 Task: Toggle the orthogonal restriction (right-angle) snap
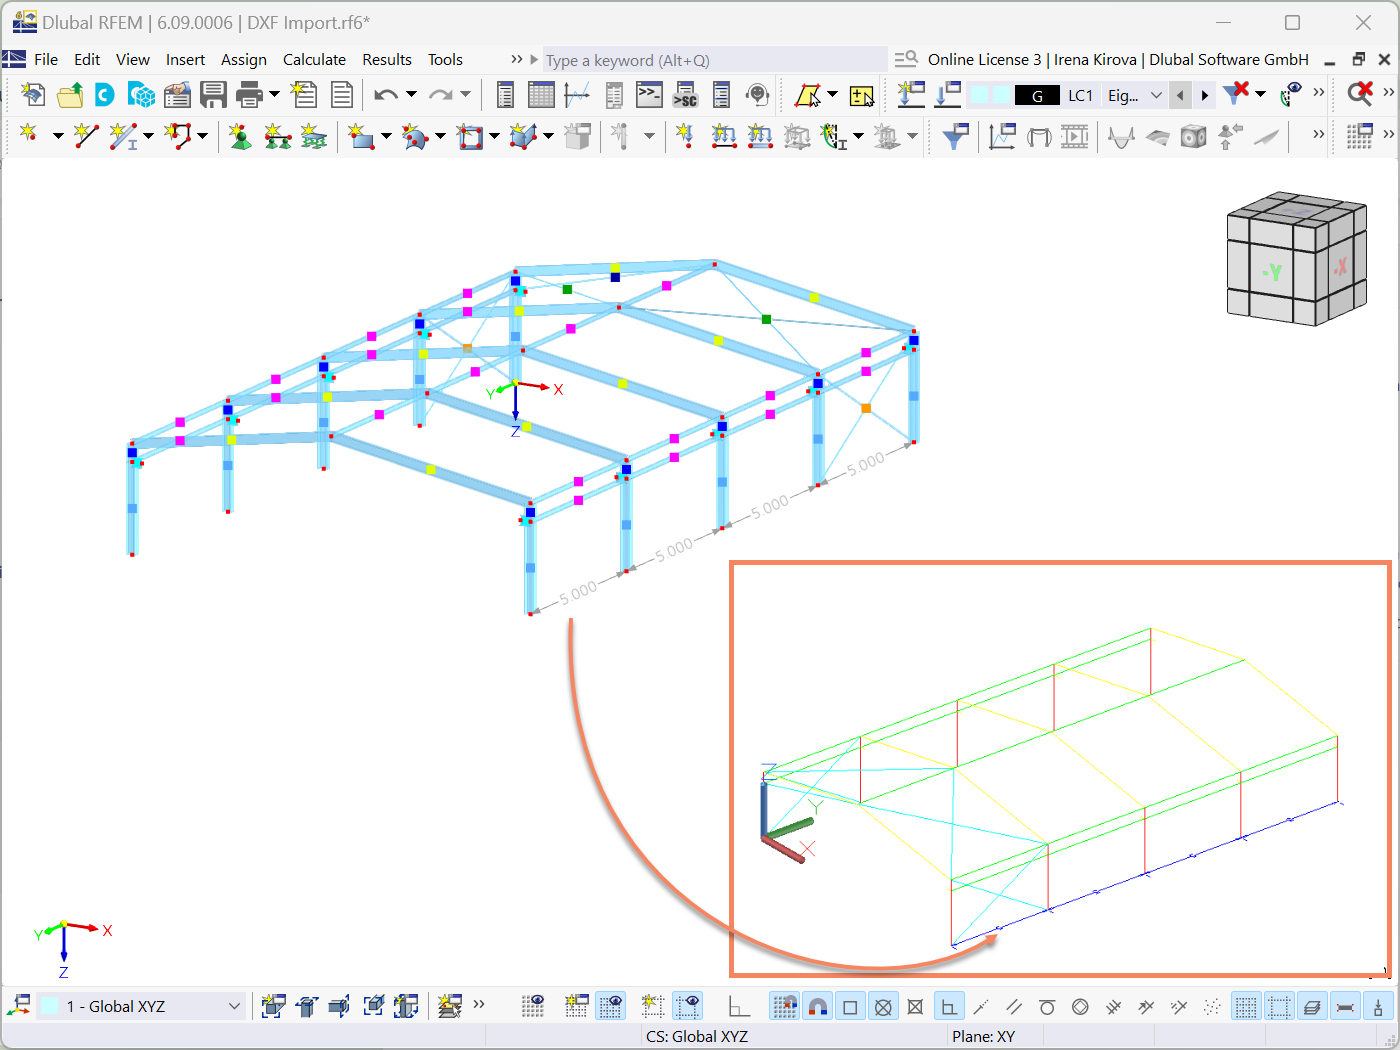(948, 1005)
